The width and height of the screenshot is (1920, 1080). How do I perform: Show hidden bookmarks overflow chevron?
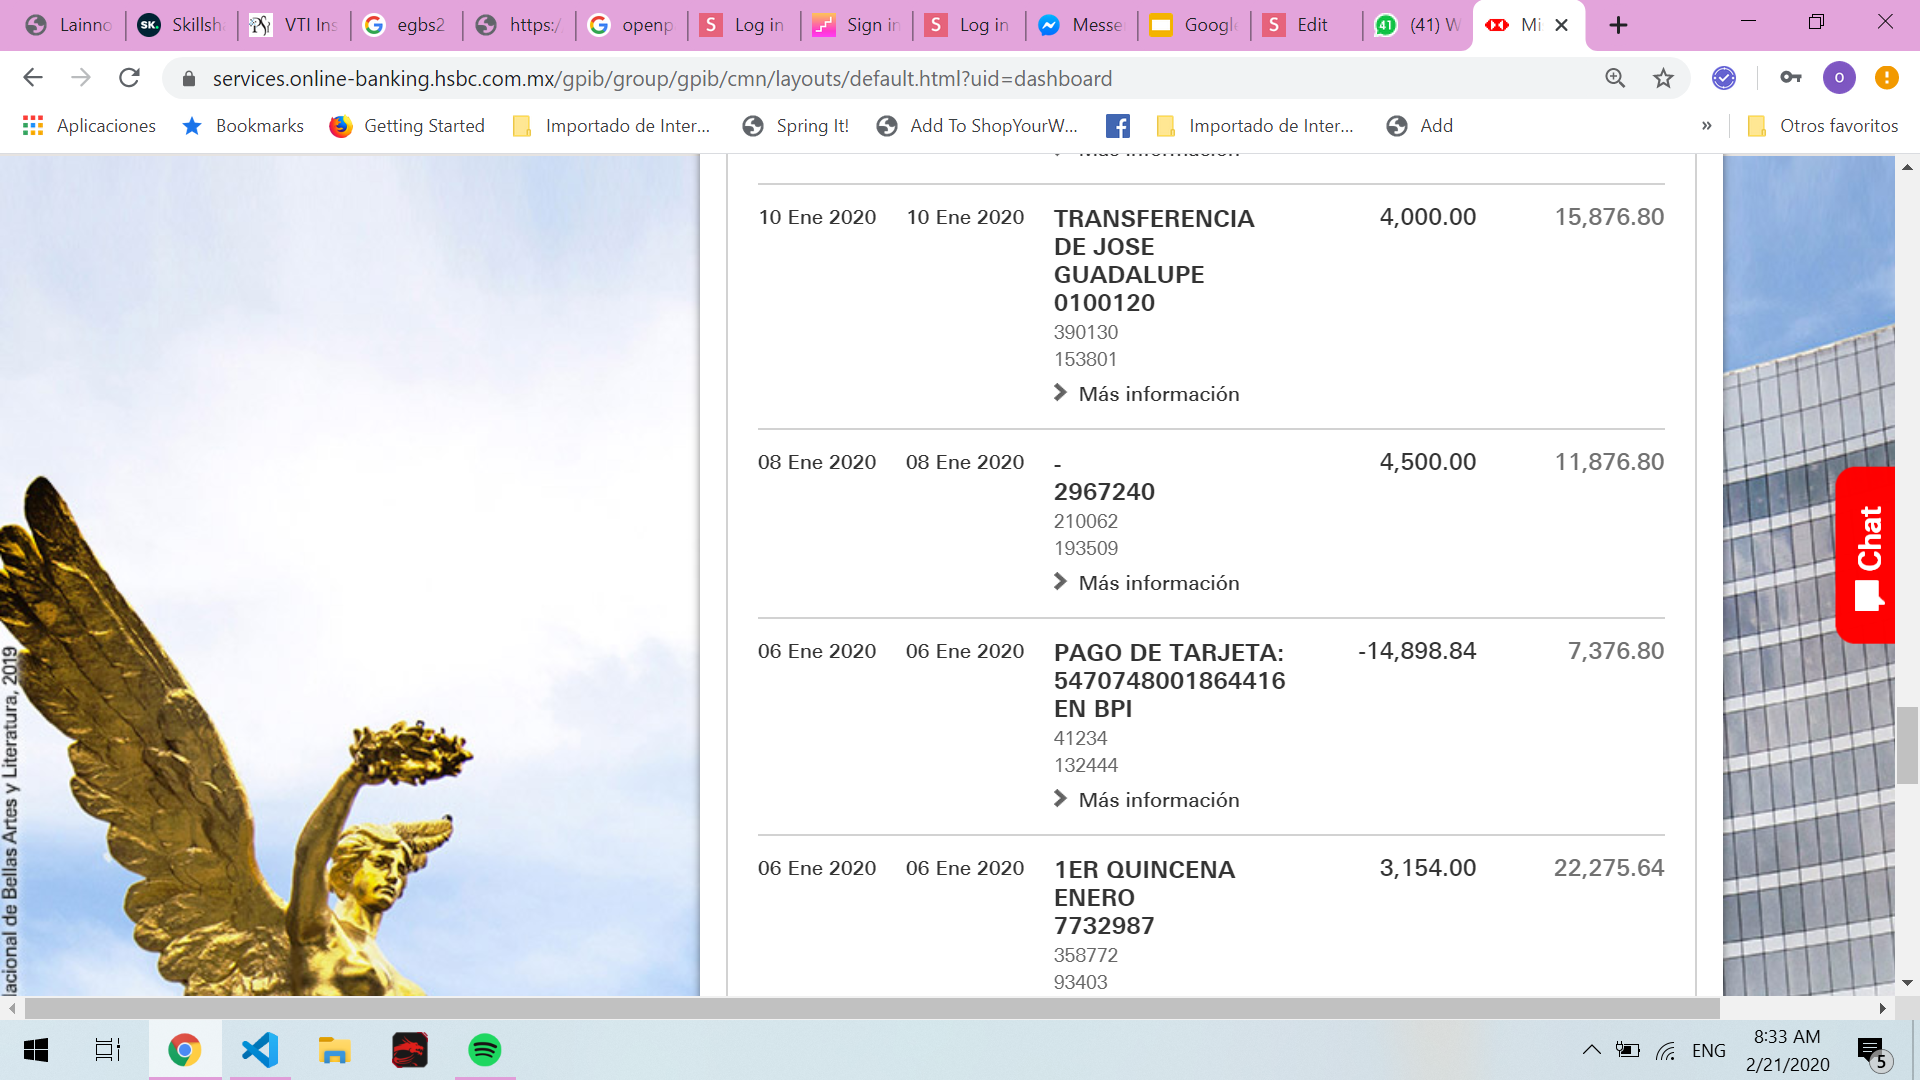pos(1706,125)
